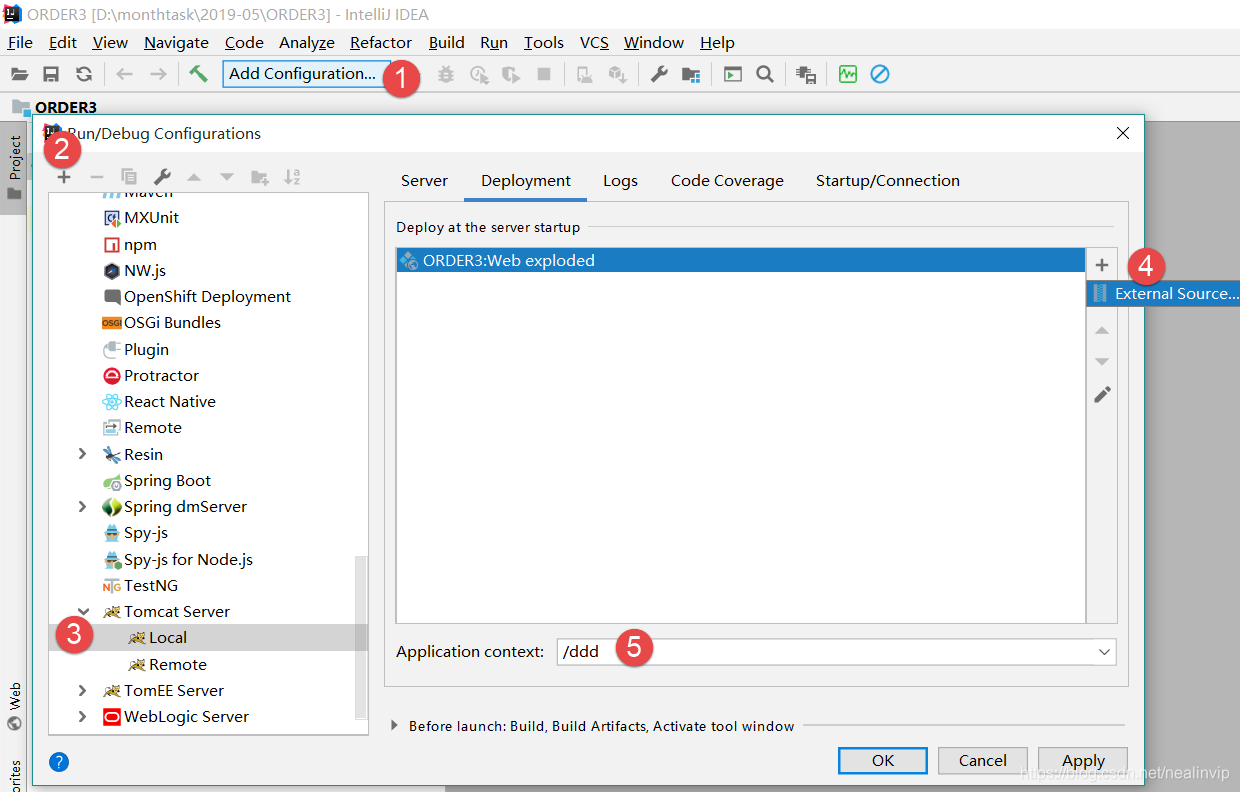Image resolution: width=1240 pixels, height=792 pixels.
Task: Add new configuration with plus icon
Action: point(64,177)
